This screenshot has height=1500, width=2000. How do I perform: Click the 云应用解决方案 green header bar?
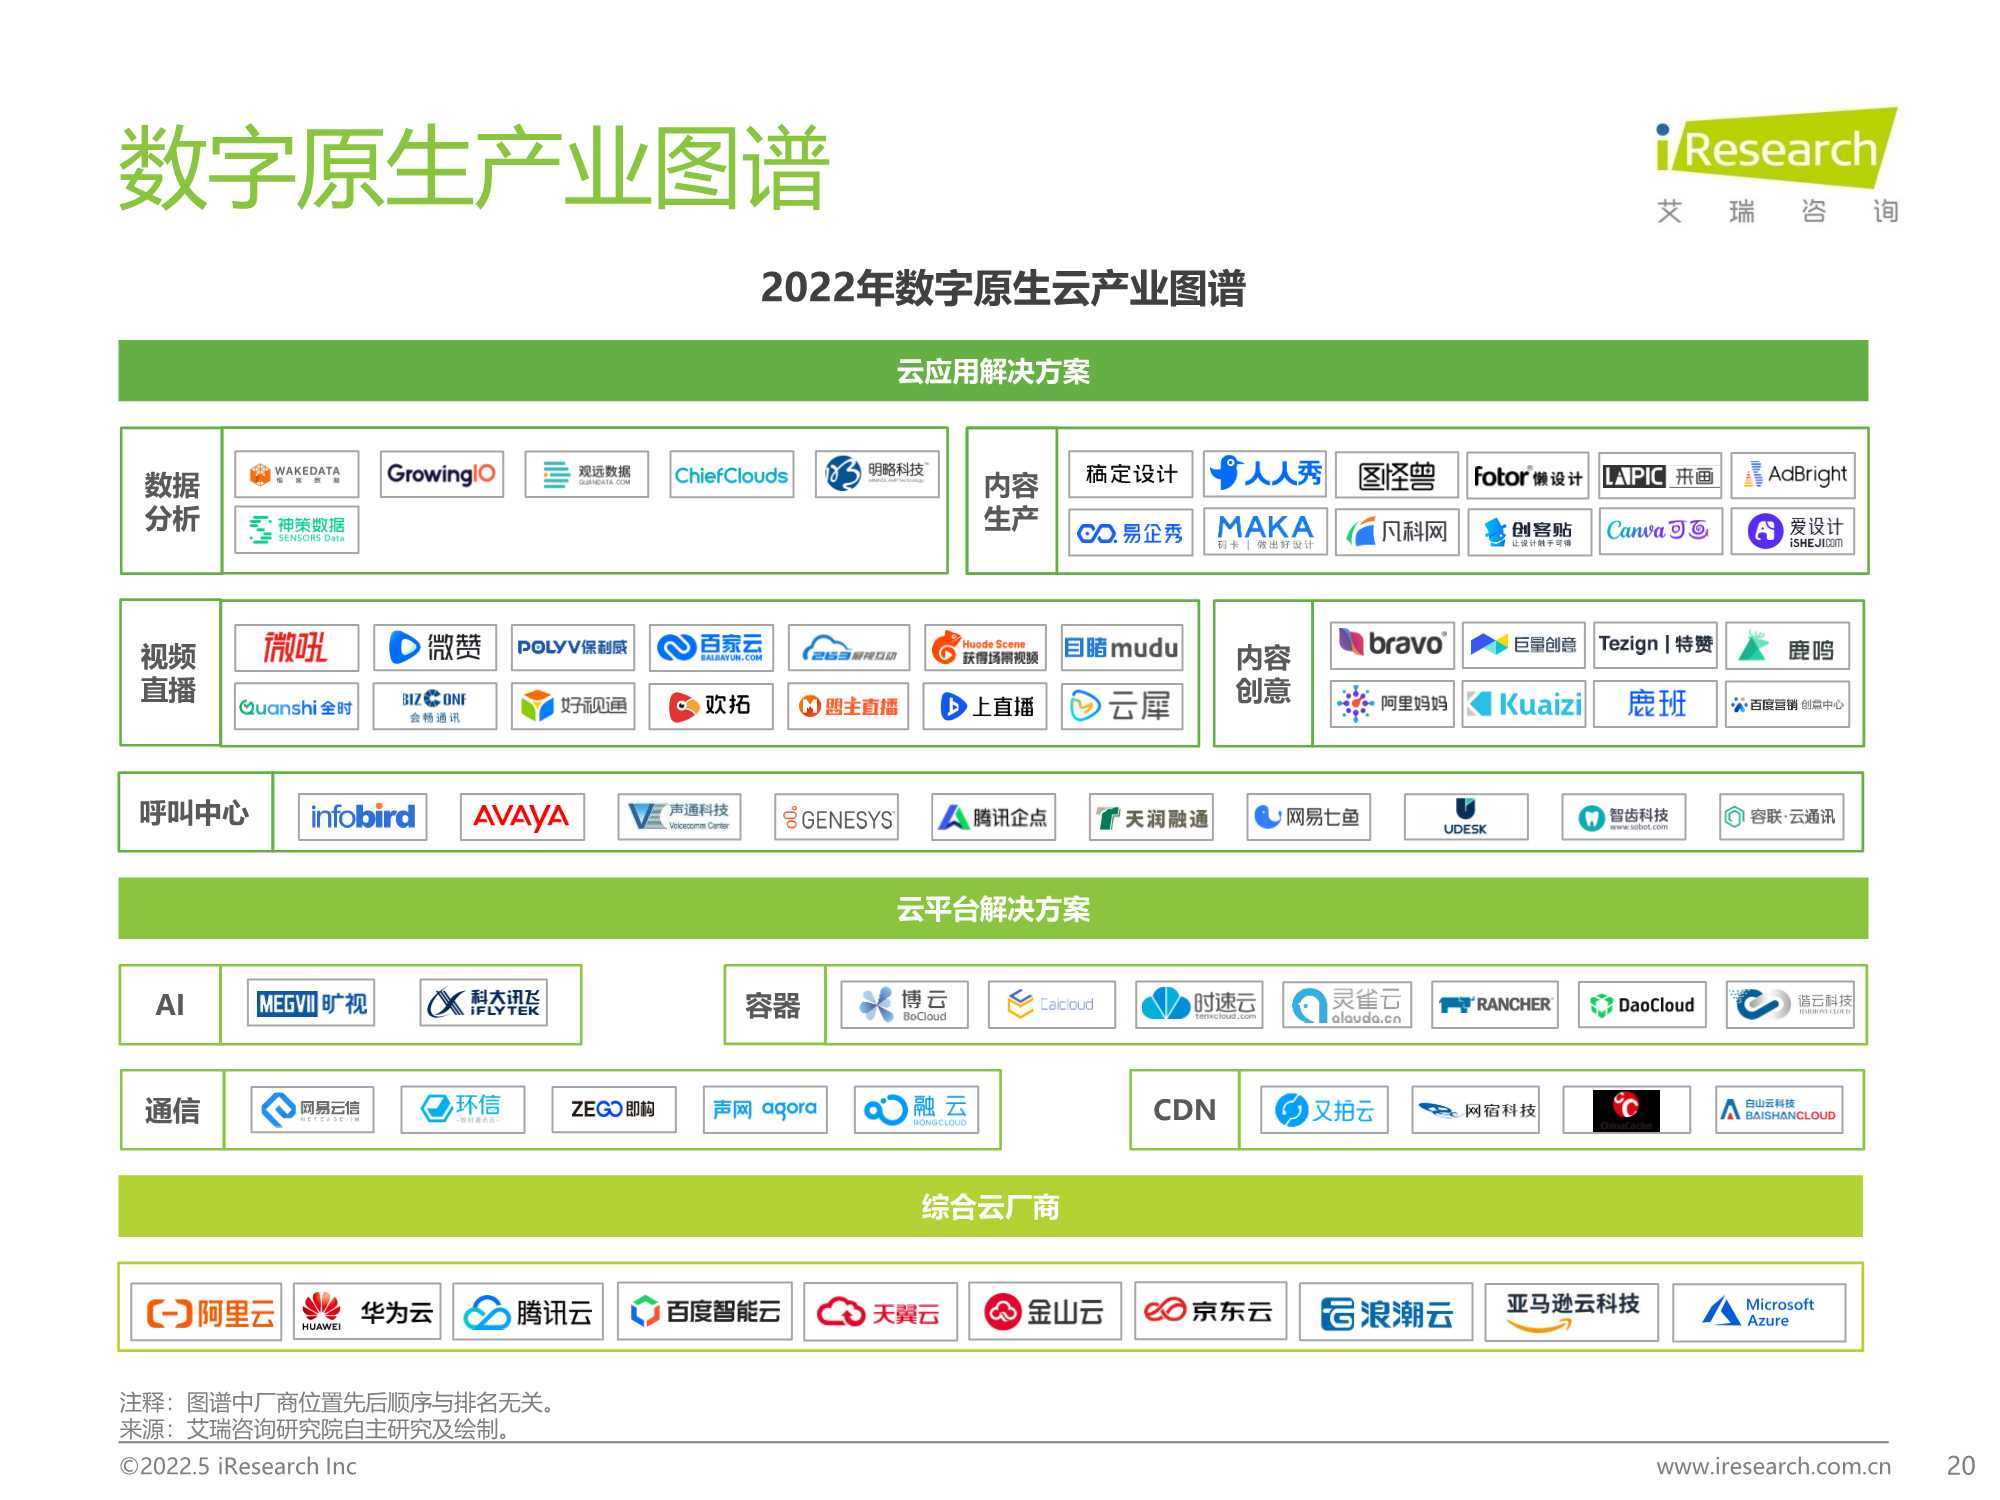[x=993, y=371]
